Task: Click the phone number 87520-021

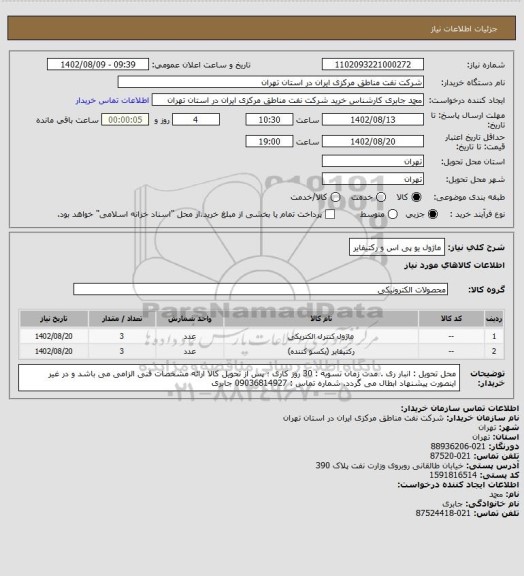Action: tap(450, 456)
